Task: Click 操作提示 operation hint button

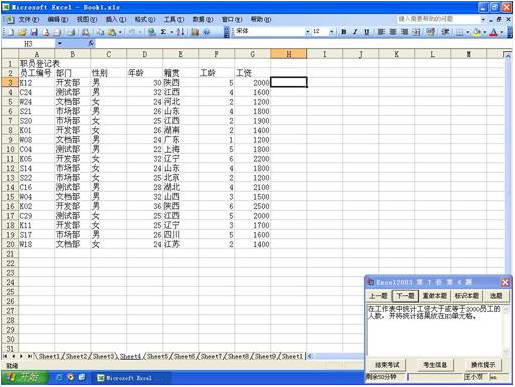Action: coord(483,365)
